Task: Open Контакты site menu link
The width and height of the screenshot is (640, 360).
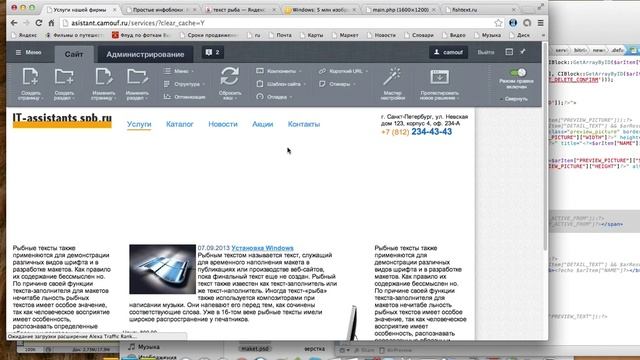Action: pos(304,124)
